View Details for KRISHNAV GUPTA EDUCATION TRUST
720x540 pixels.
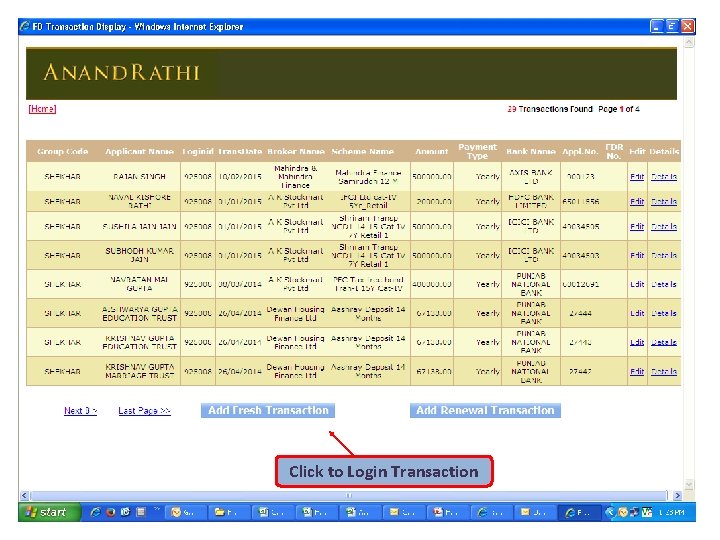(664, 342)
